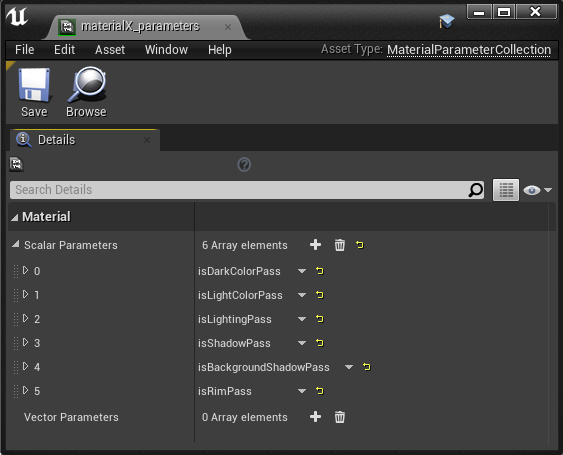Reset isLightingPass to default
This screenshot has height=455, width=563.
tap(320, 319)
